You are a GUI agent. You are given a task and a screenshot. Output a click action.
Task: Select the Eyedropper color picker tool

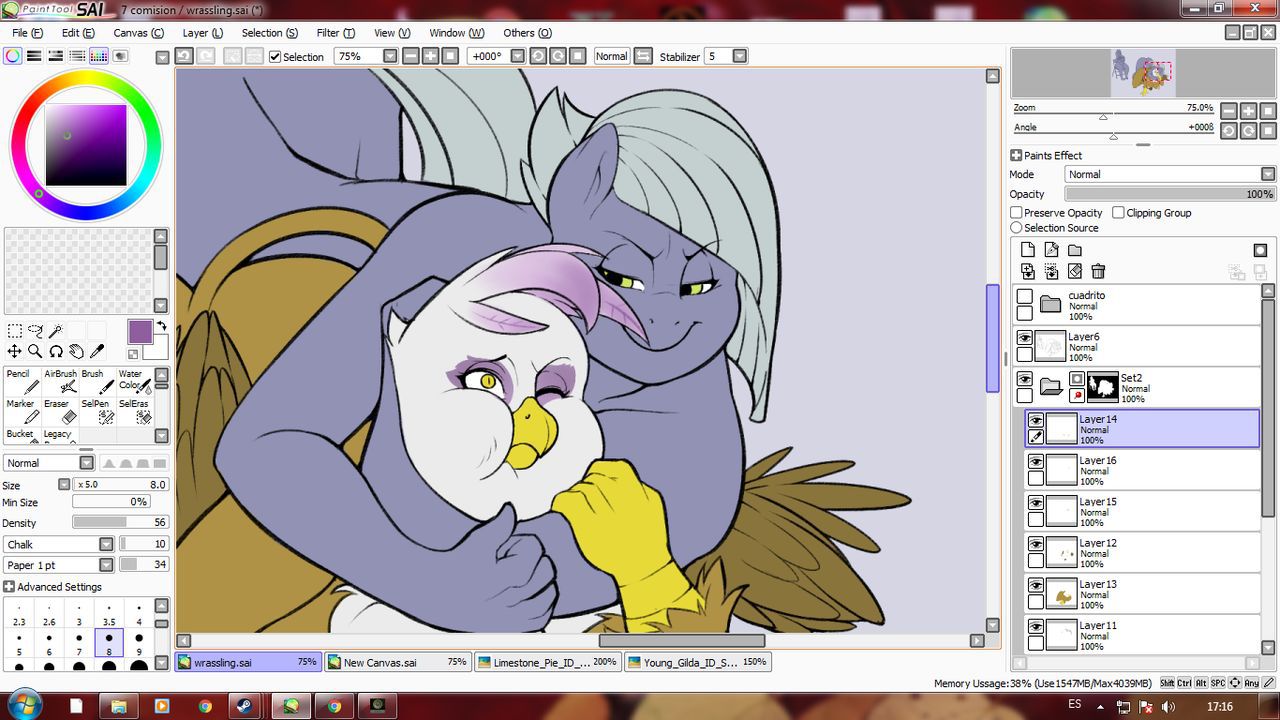[x=97, y=351]
